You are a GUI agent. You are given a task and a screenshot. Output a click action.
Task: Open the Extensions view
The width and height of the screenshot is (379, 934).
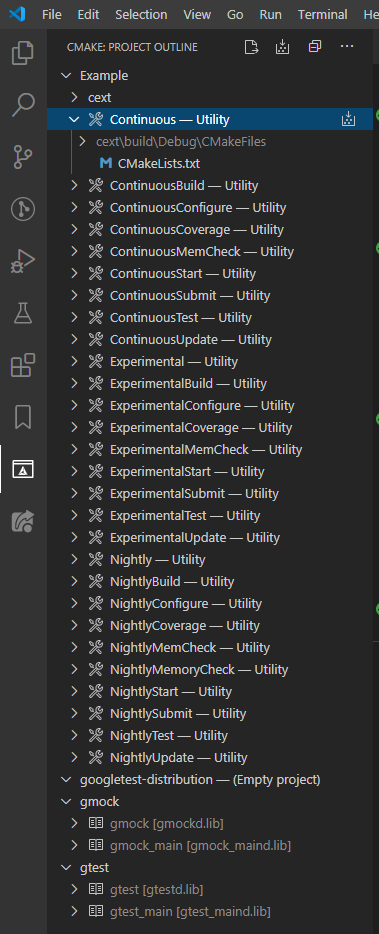click(23, 365)
